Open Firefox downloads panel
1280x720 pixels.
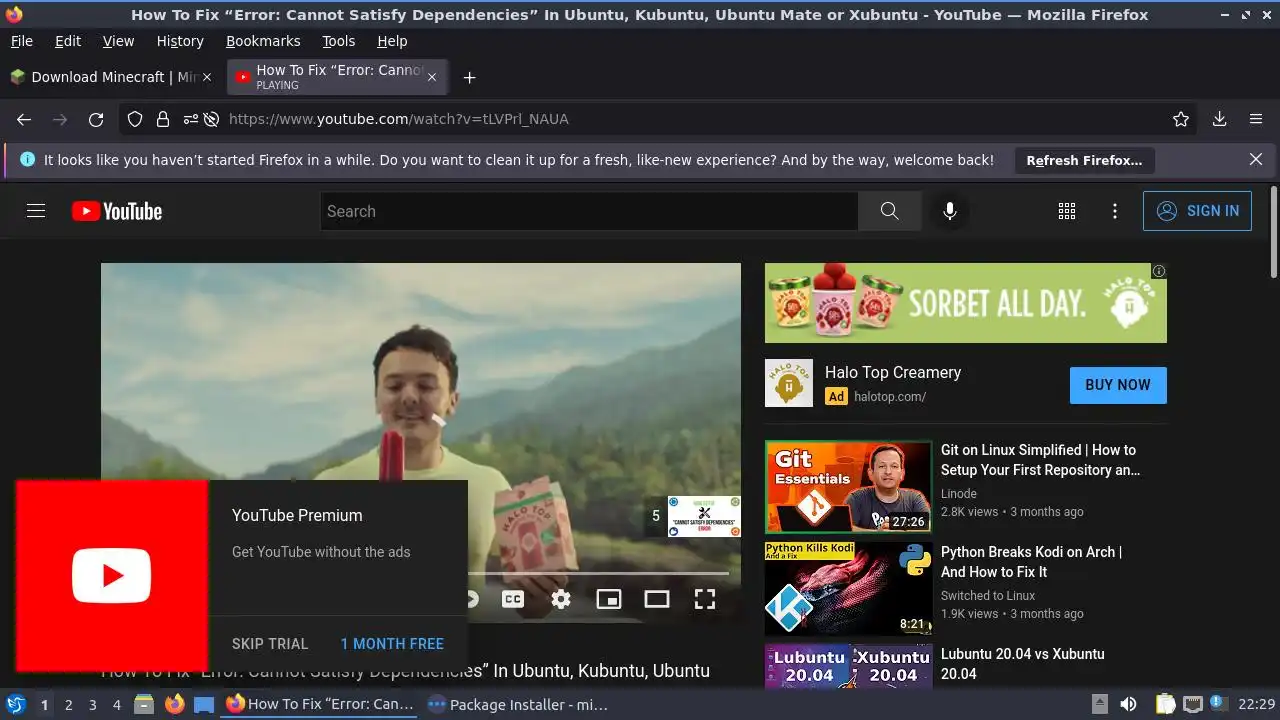(1219, 119)
